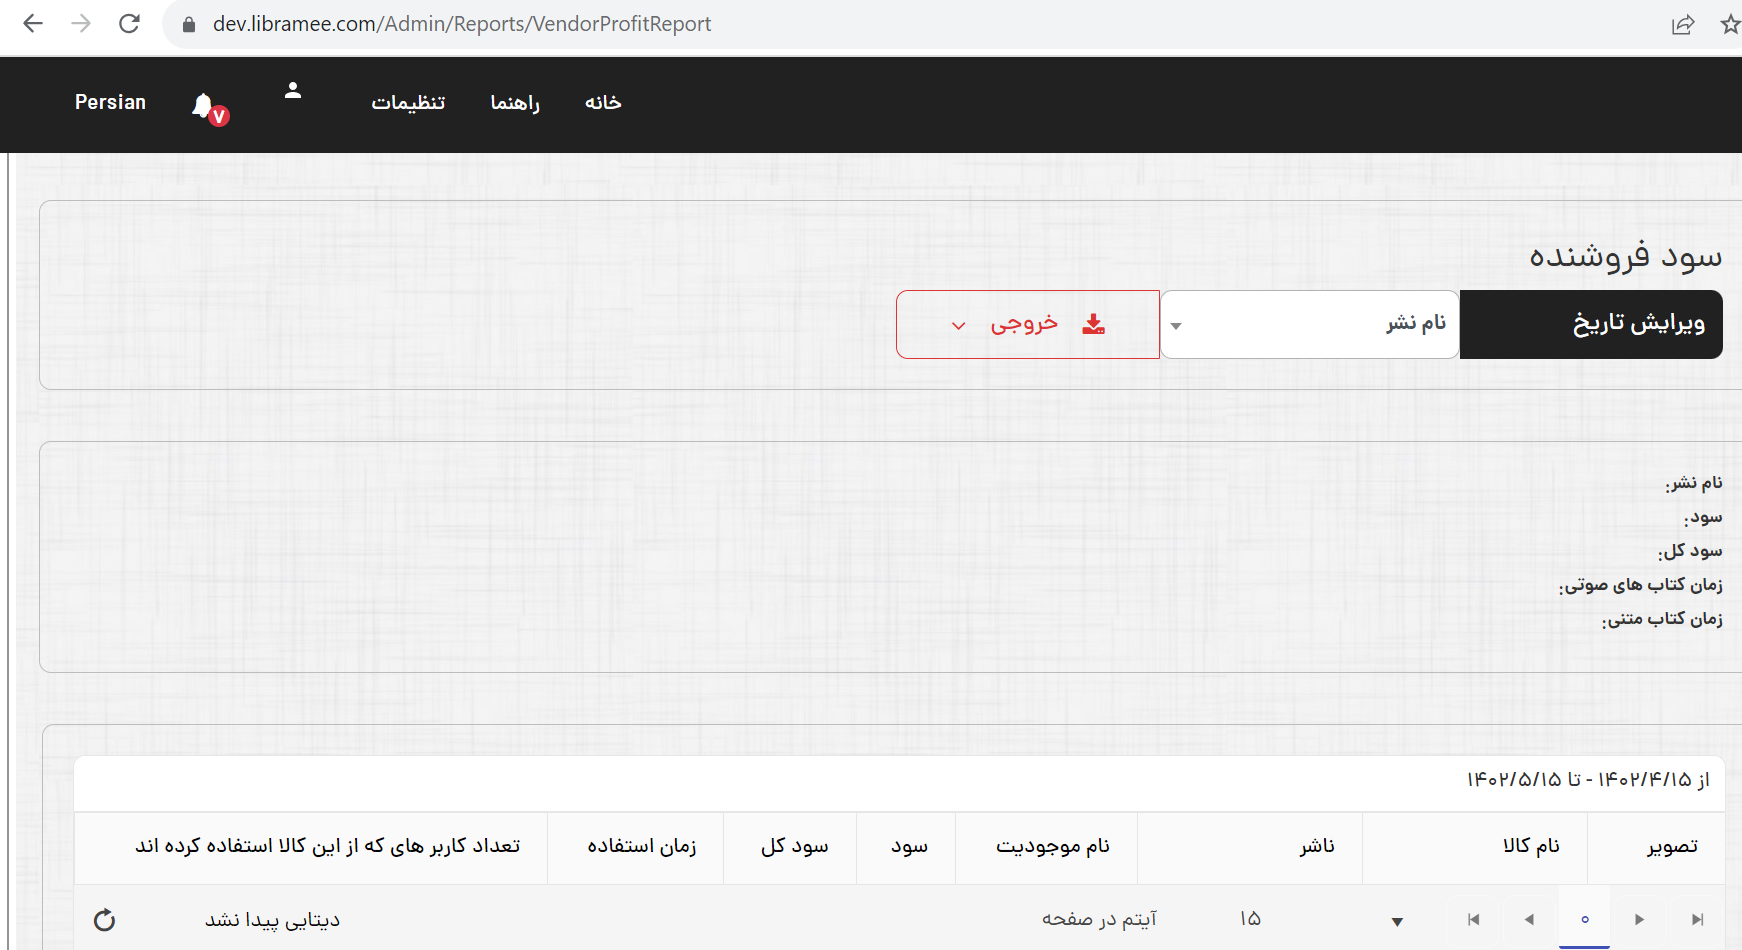The height and width of the screenshot is (950, 1742).
Task: Reload the page in browser toolbar
Action: tap(129, 24)
